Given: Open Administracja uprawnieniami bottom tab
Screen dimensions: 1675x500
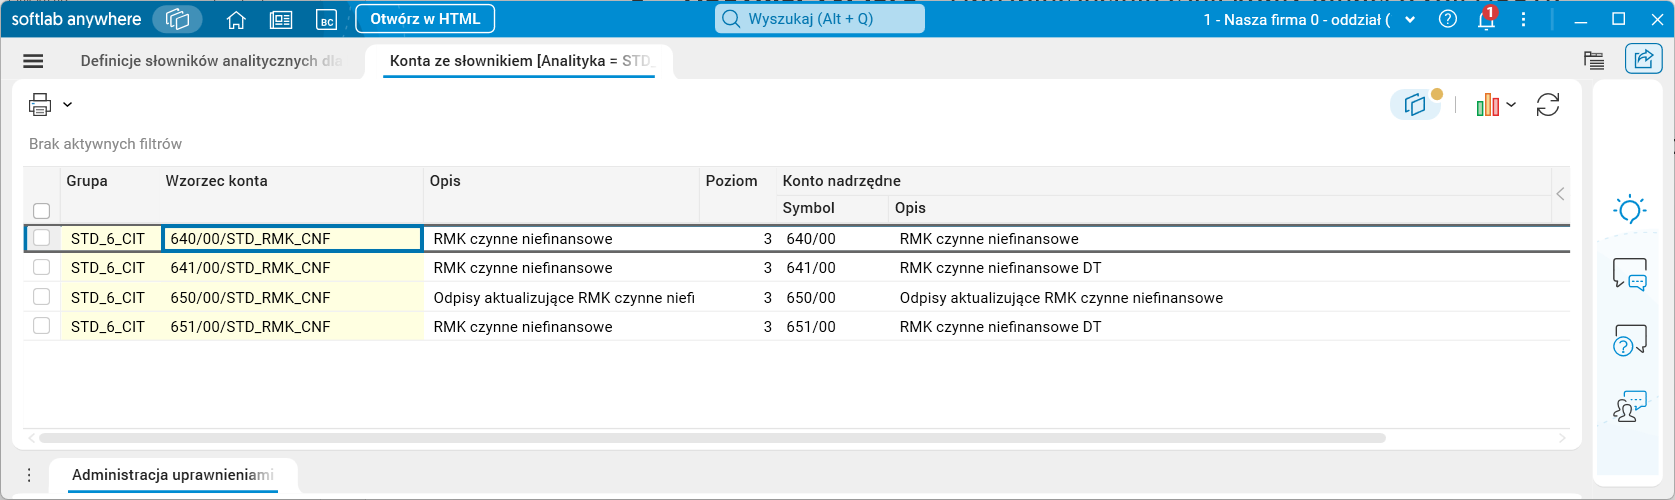Looking at the screenshot, I should [173, 475].
